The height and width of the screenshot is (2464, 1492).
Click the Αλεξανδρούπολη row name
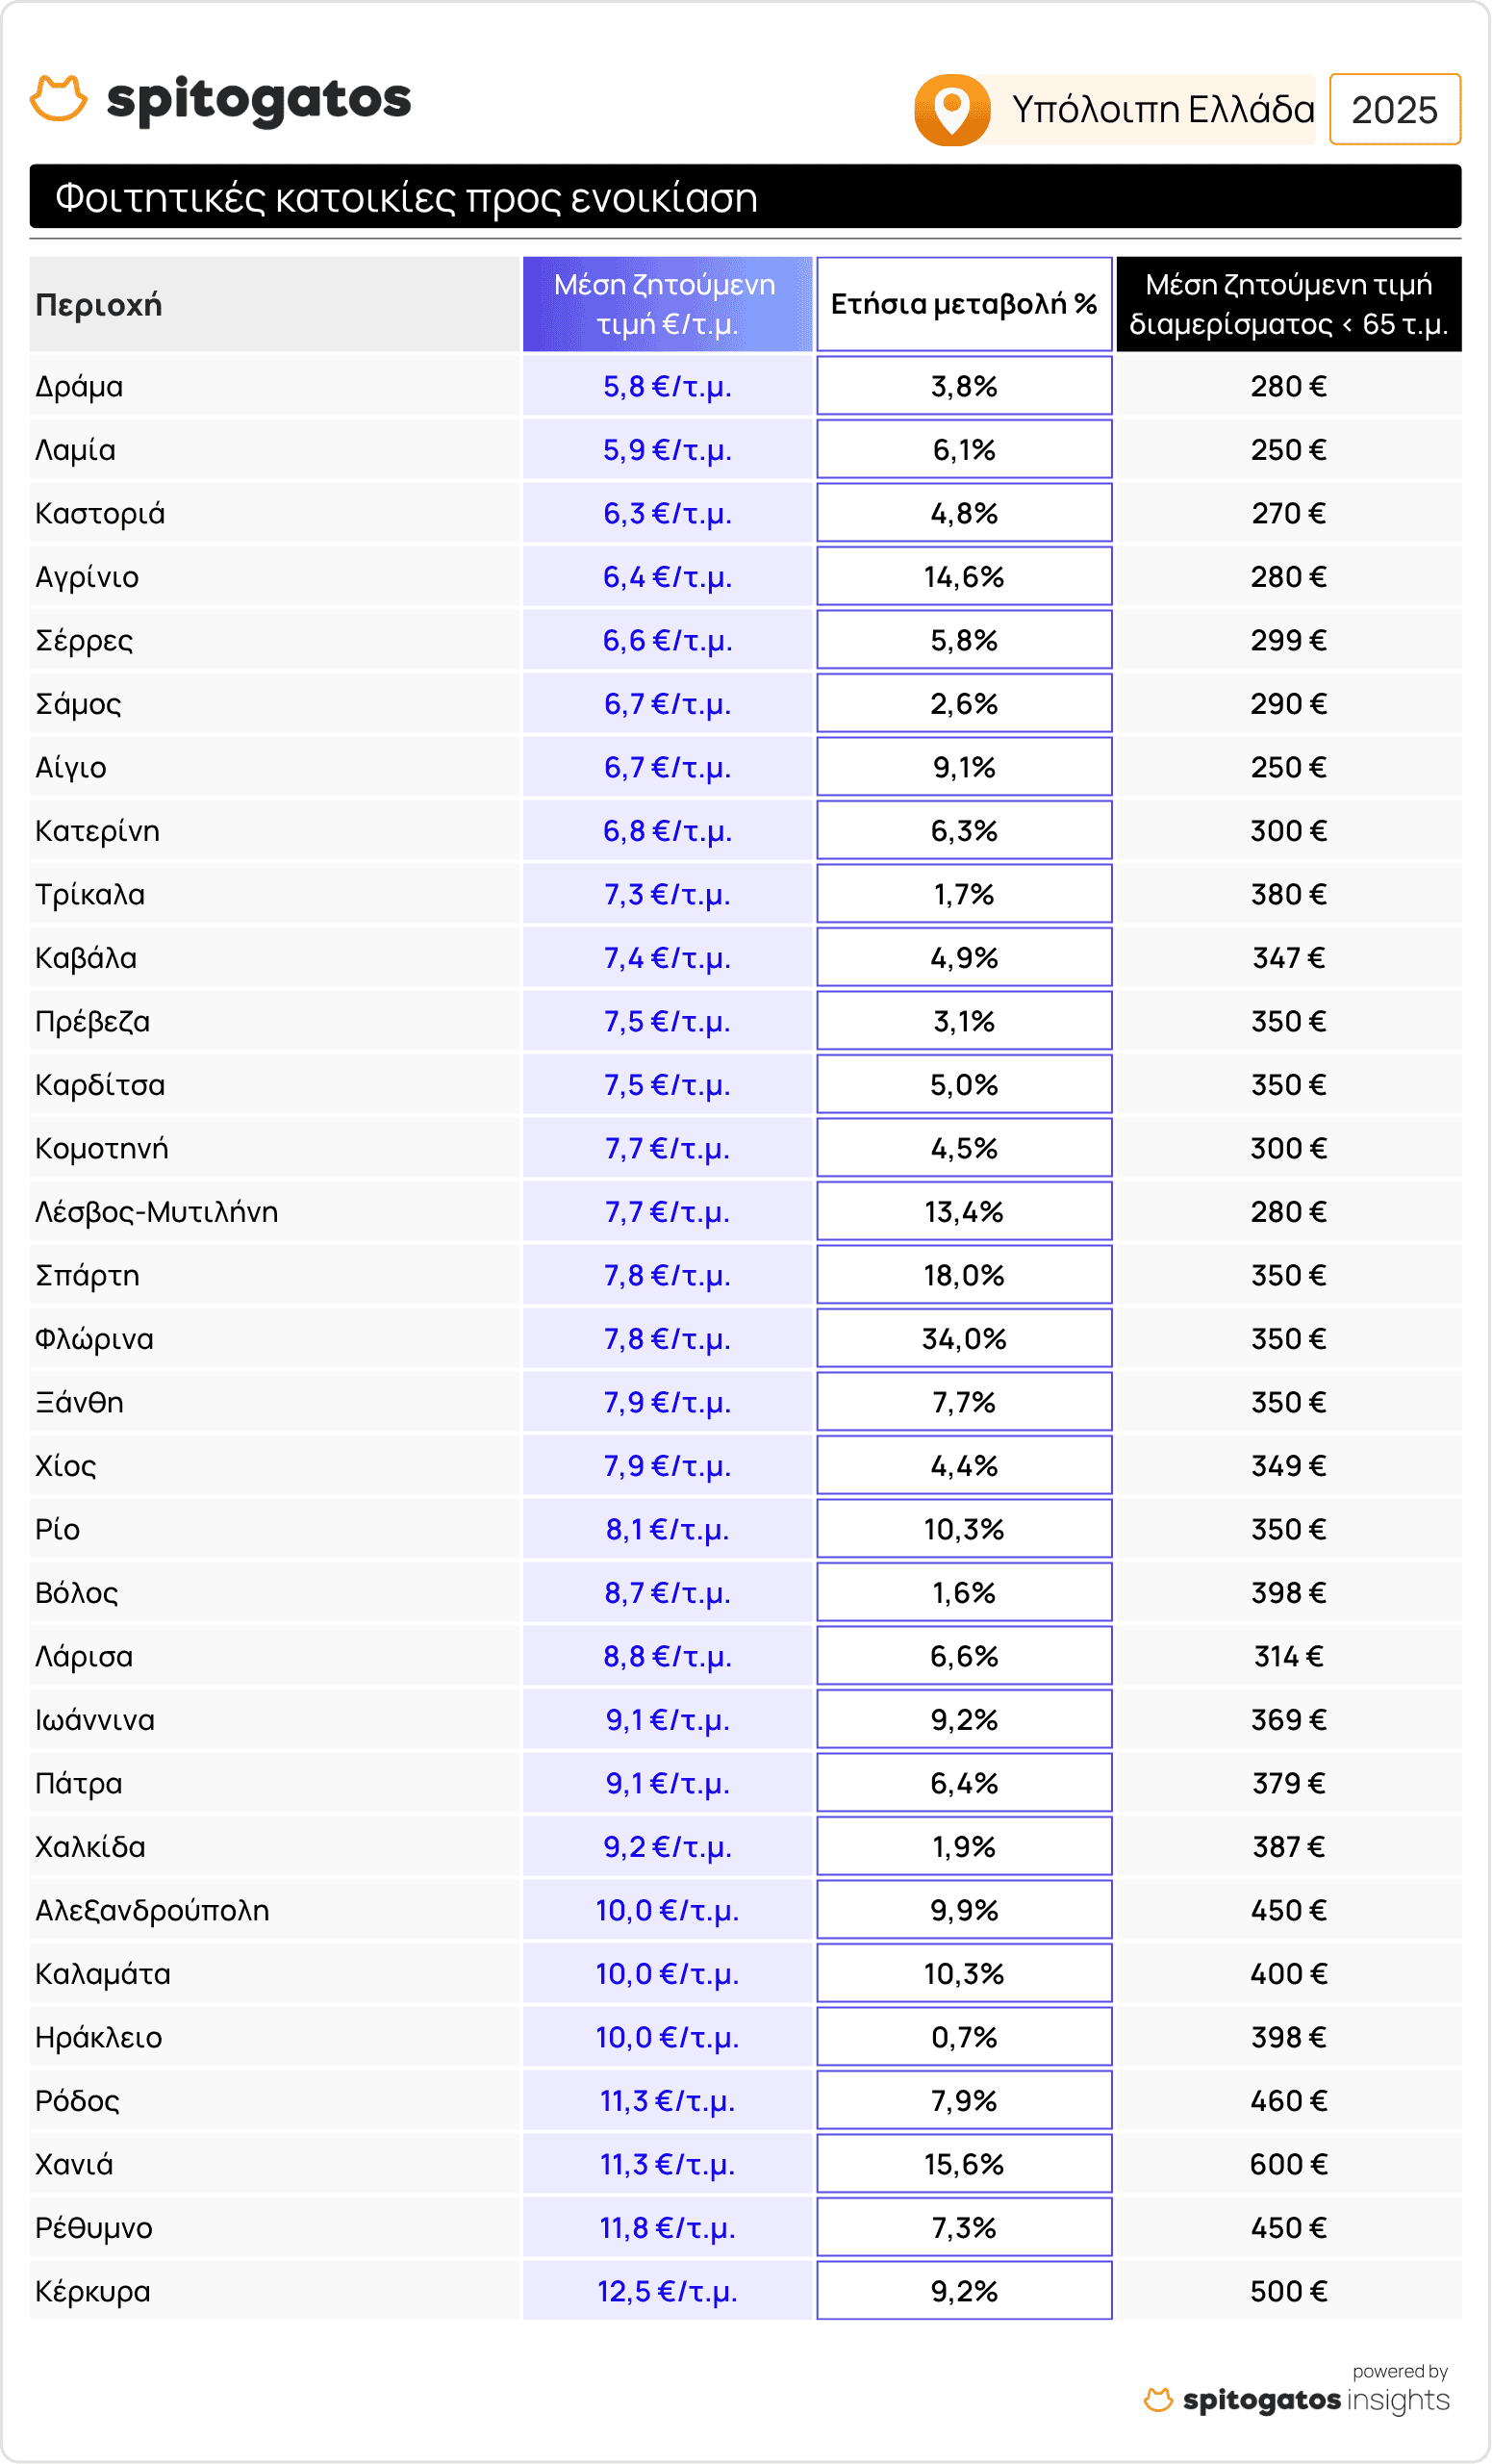coord(152,1910)
